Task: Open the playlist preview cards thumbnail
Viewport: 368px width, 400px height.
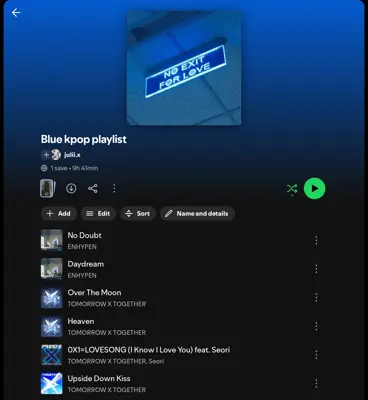Action: point(48,188)
